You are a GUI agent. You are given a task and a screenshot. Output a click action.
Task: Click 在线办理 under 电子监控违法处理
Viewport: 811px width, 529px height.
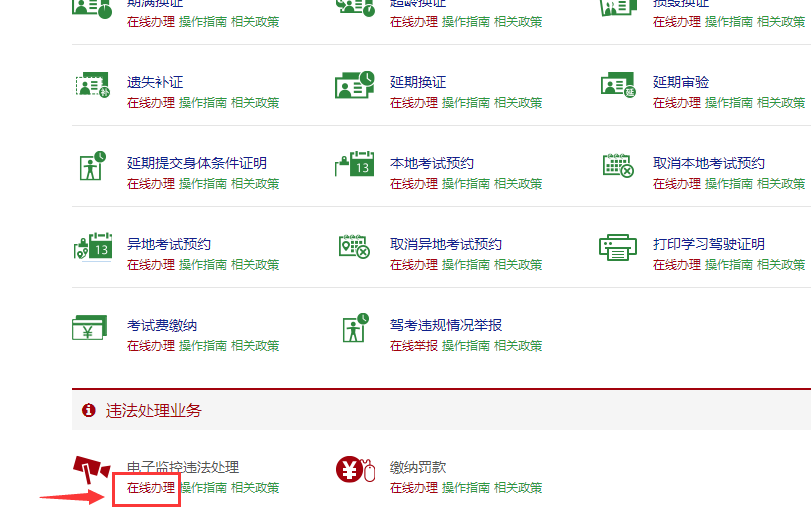coord(151,488)
